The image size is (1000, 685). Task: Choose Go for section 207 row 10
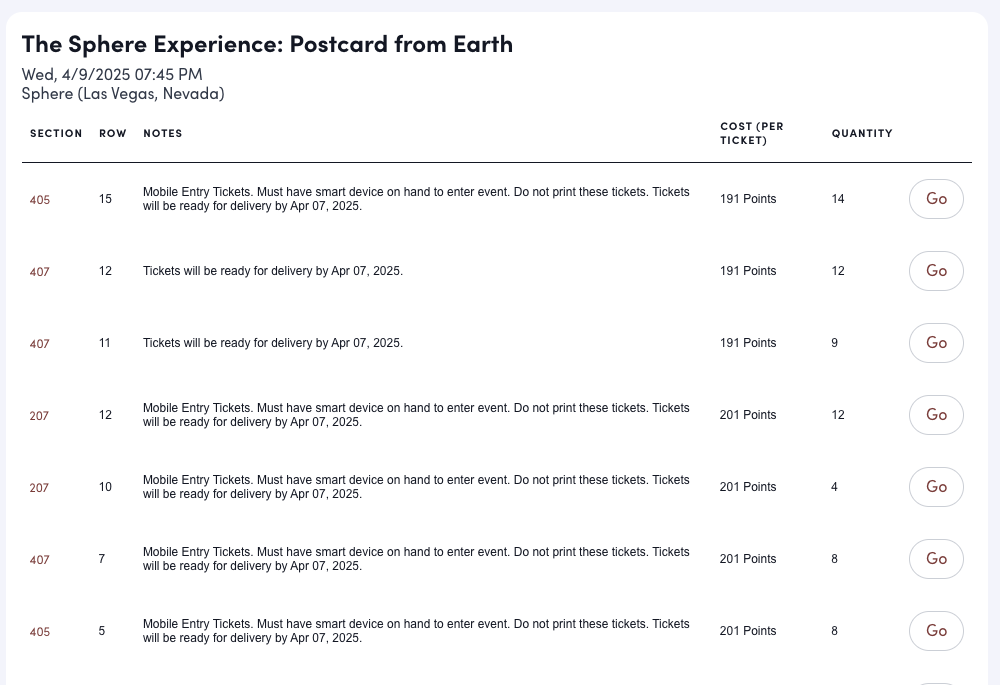pos(936,487)
